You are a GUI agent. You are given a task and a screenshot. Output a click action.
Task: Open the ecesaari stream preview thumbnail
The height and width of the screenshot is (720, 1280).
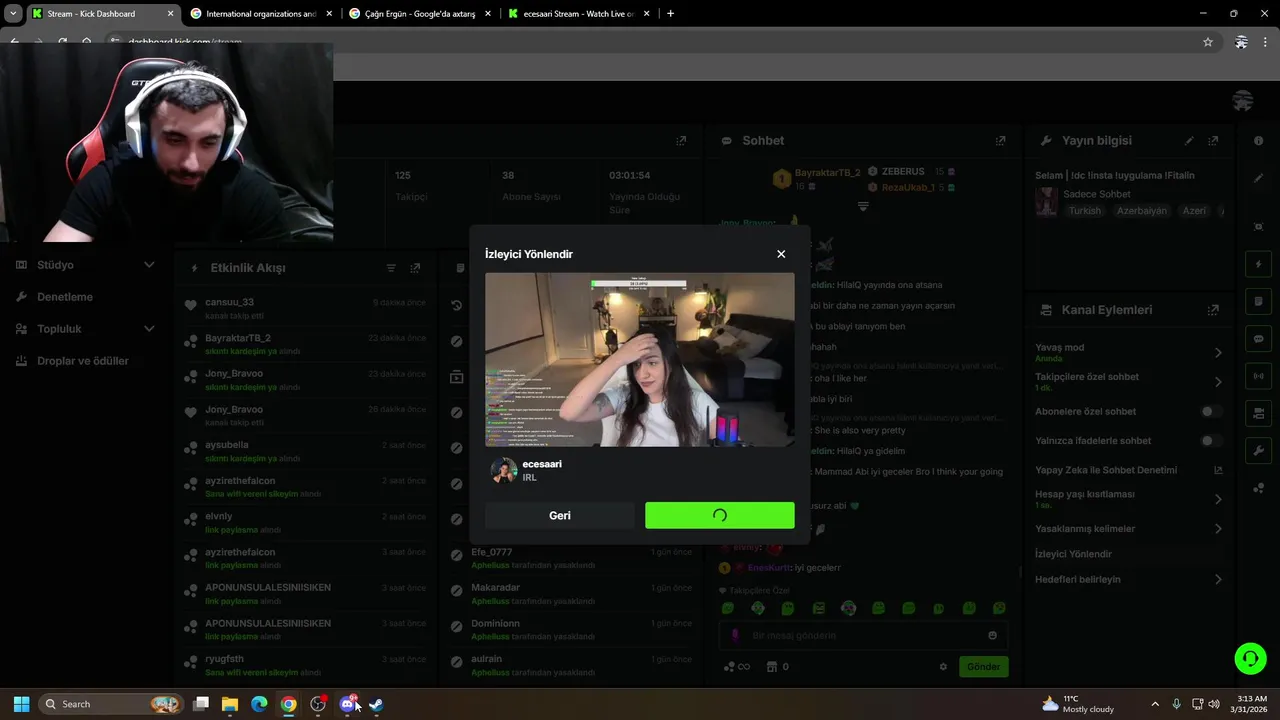pos(640,360)
